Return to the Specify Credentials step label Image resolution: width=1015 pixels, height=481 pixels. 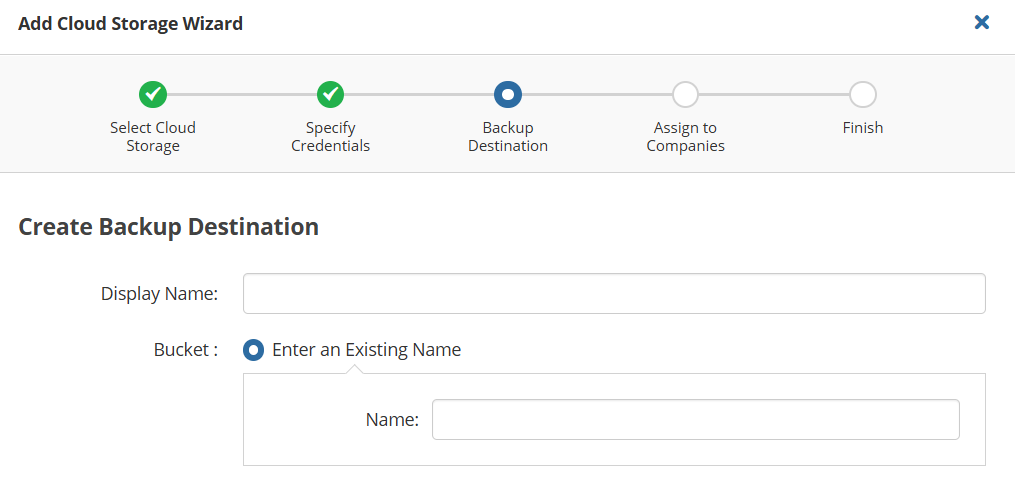pos(330,137)
